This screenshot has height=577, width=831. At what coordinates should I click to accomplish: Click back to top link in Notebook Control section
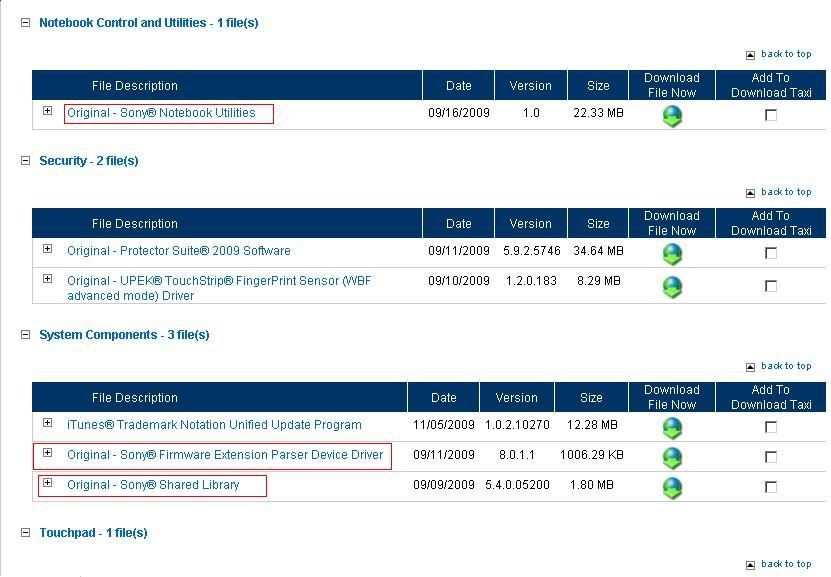click(786, 54)
